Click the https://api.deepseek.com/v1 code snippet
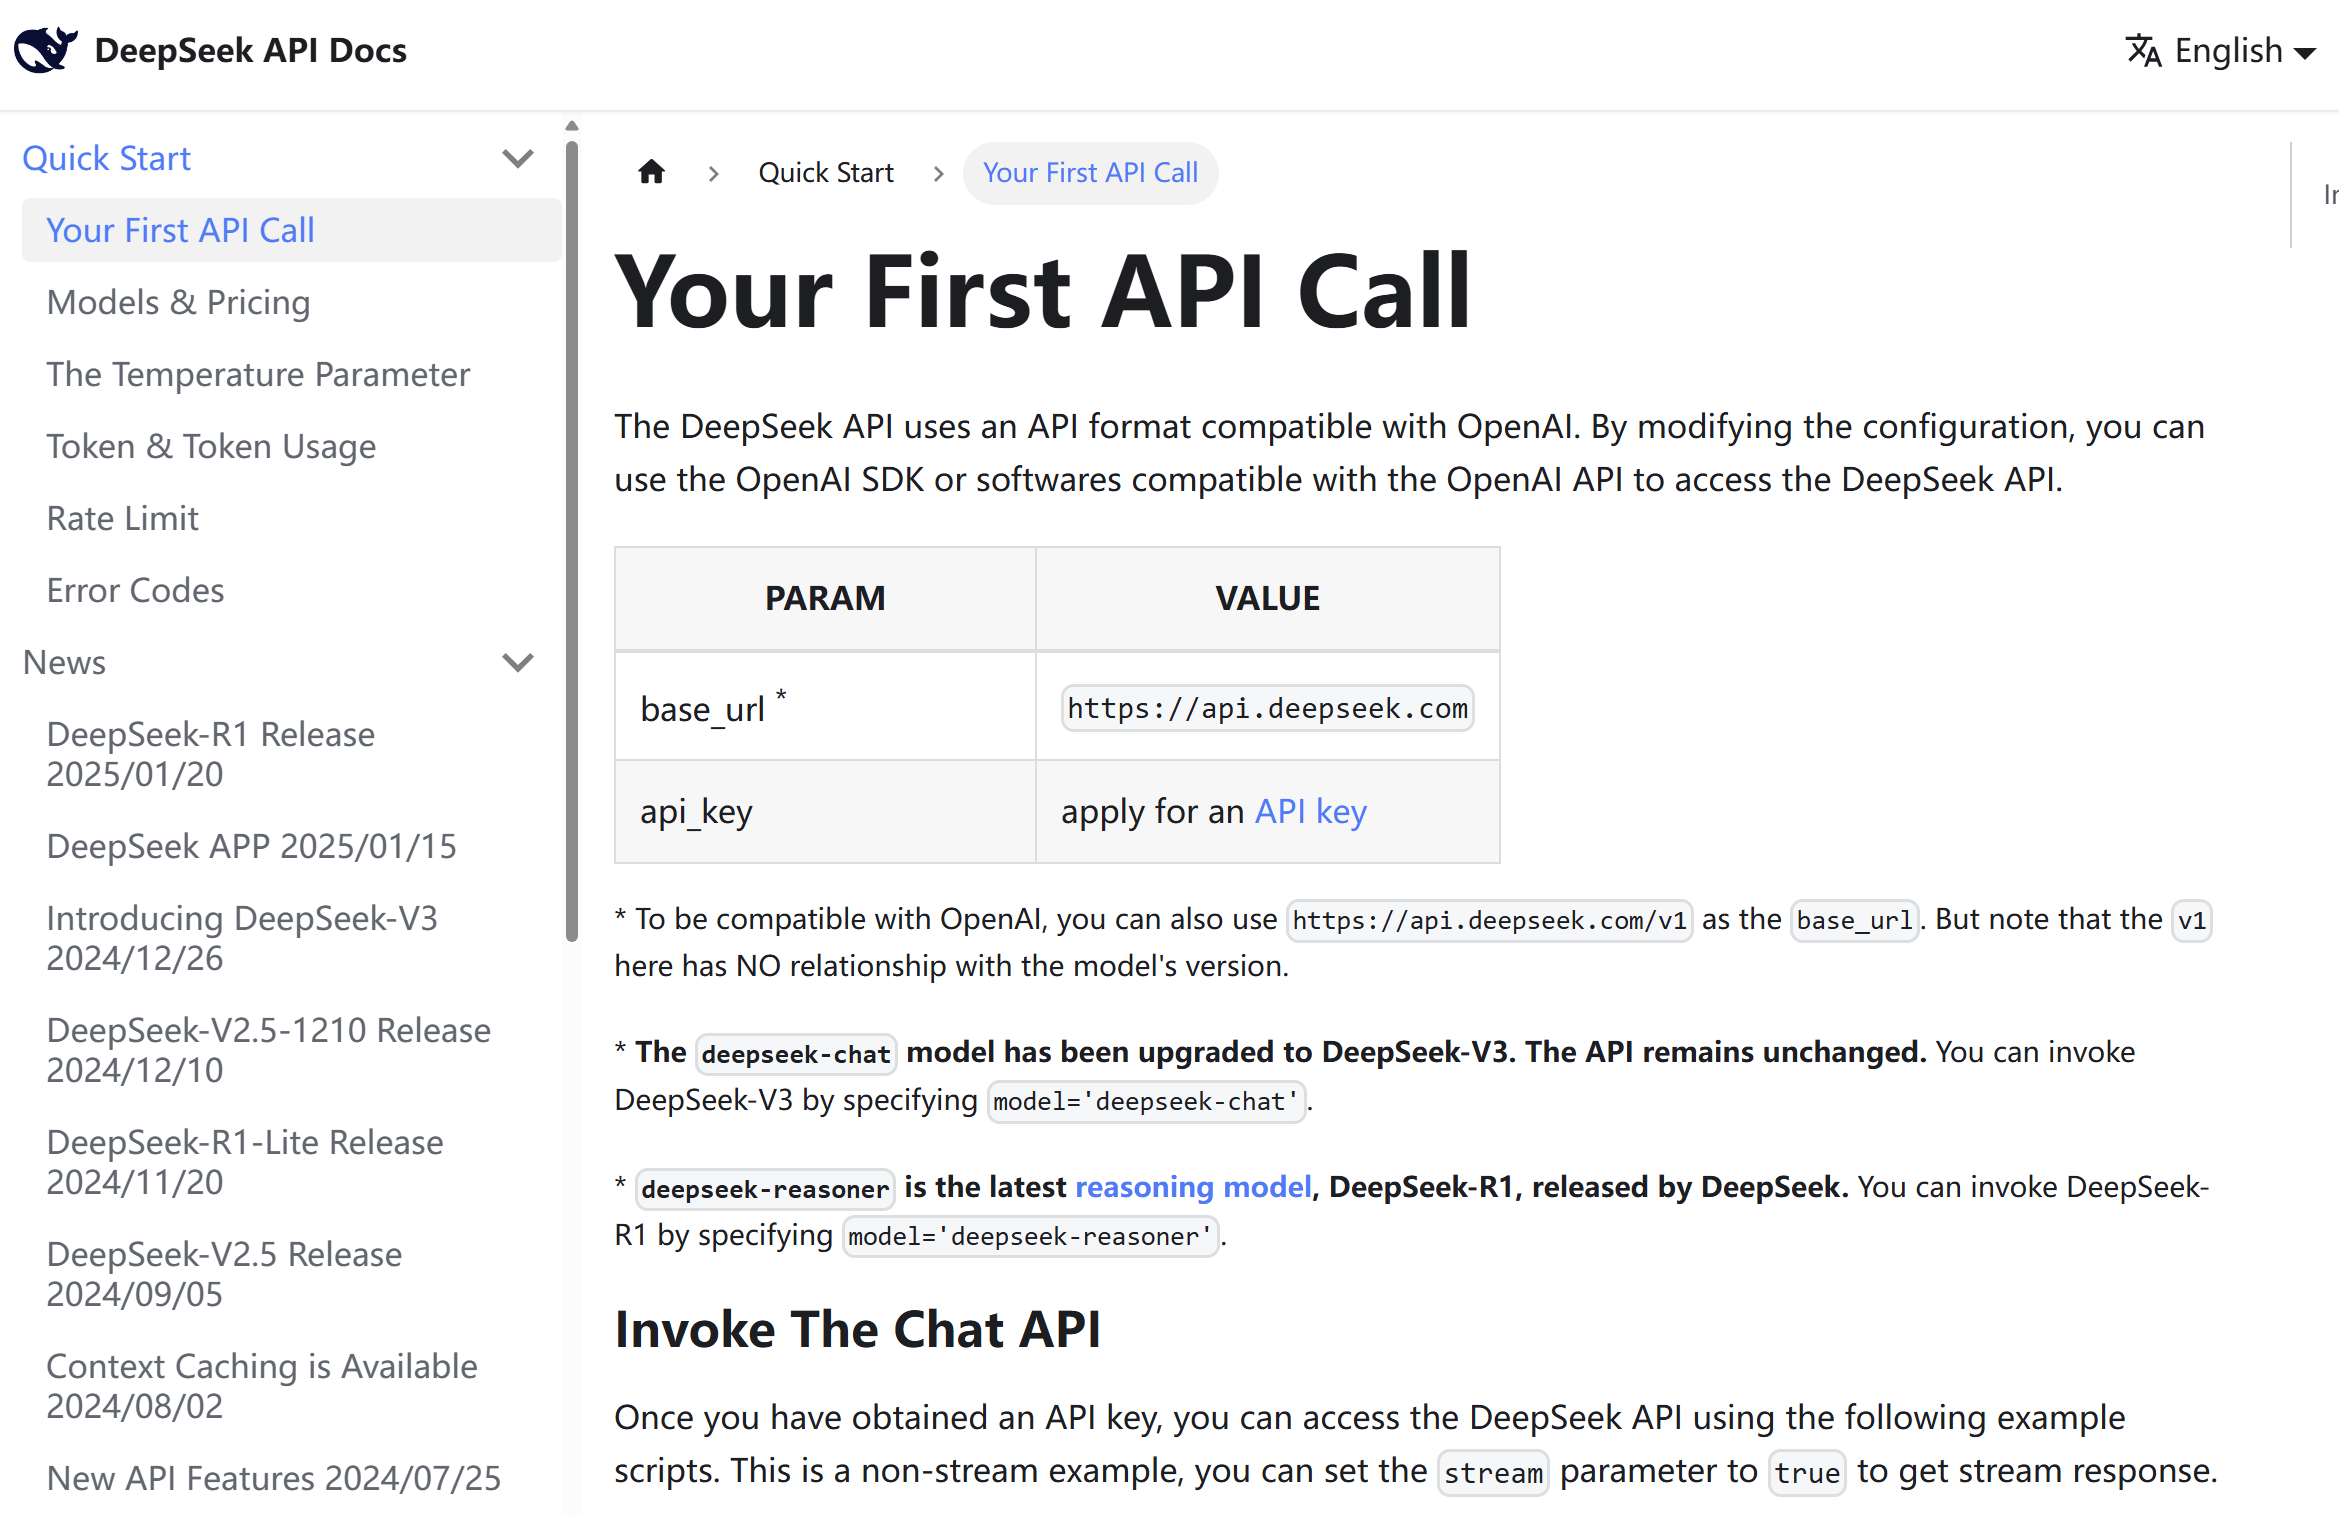Viewport: 2339px width, 1515px height. point(1489,920)
